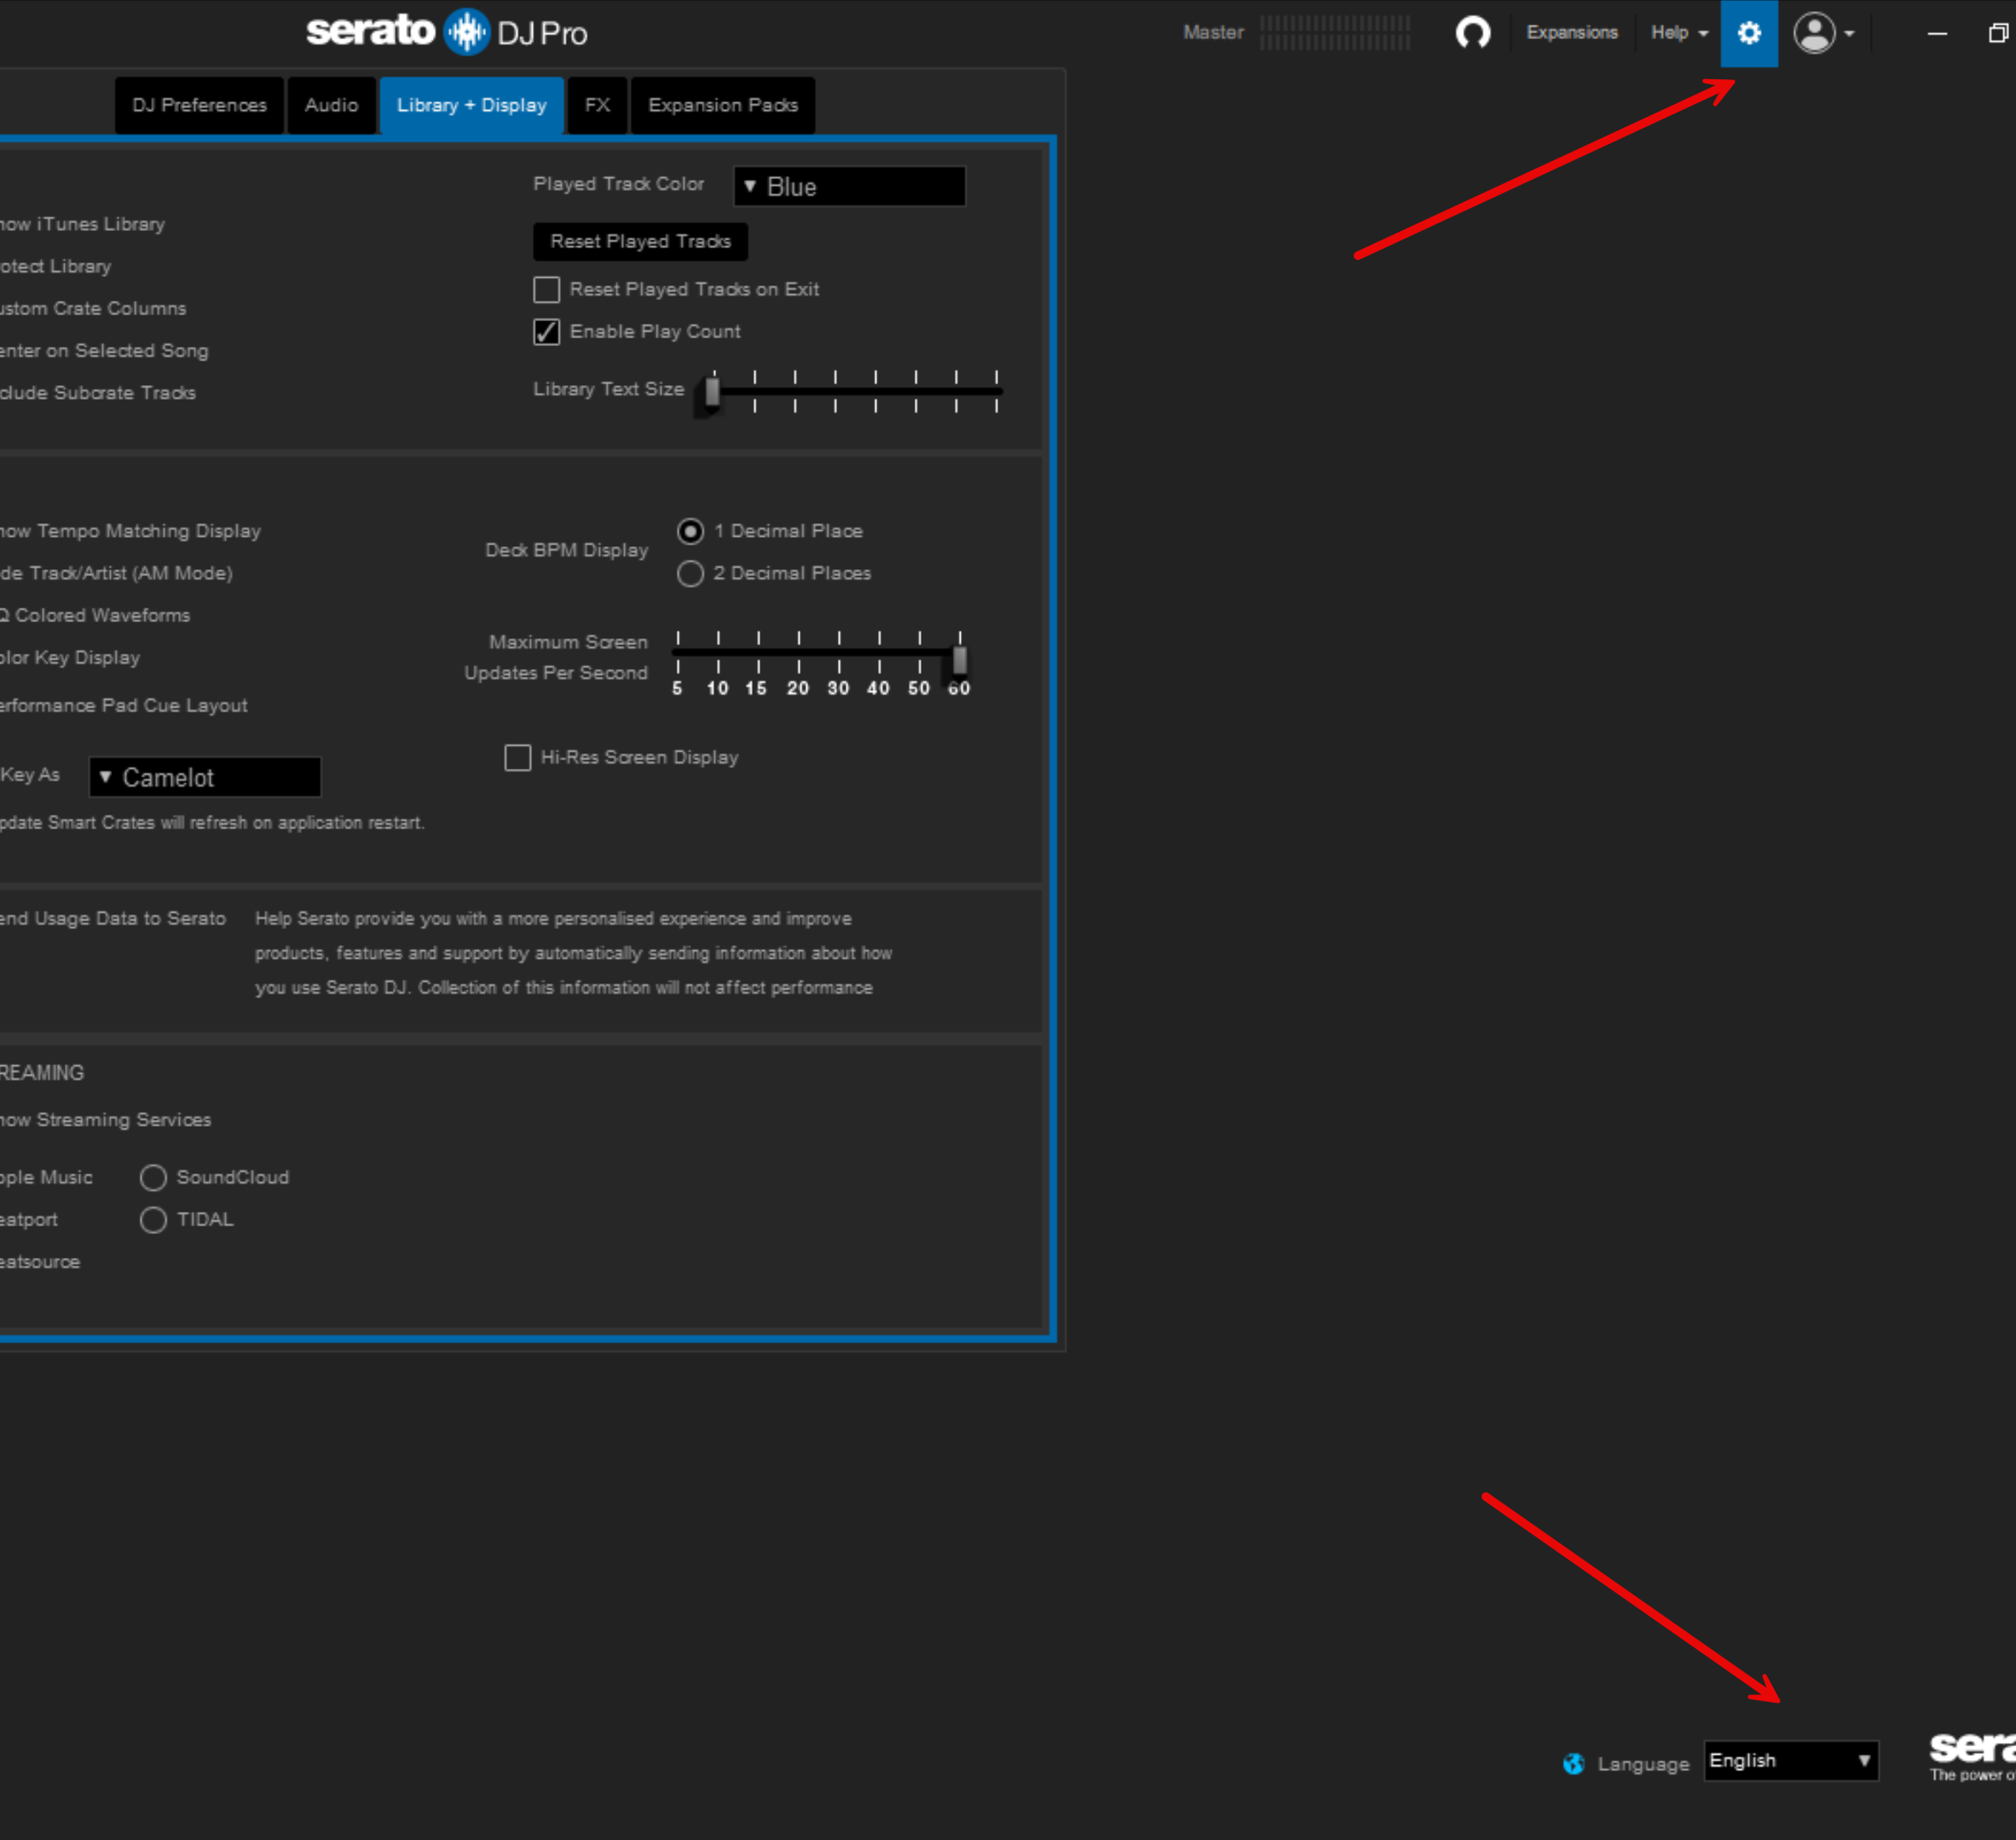
Task: Click the restore window icon
Action: click(1997, 33)
